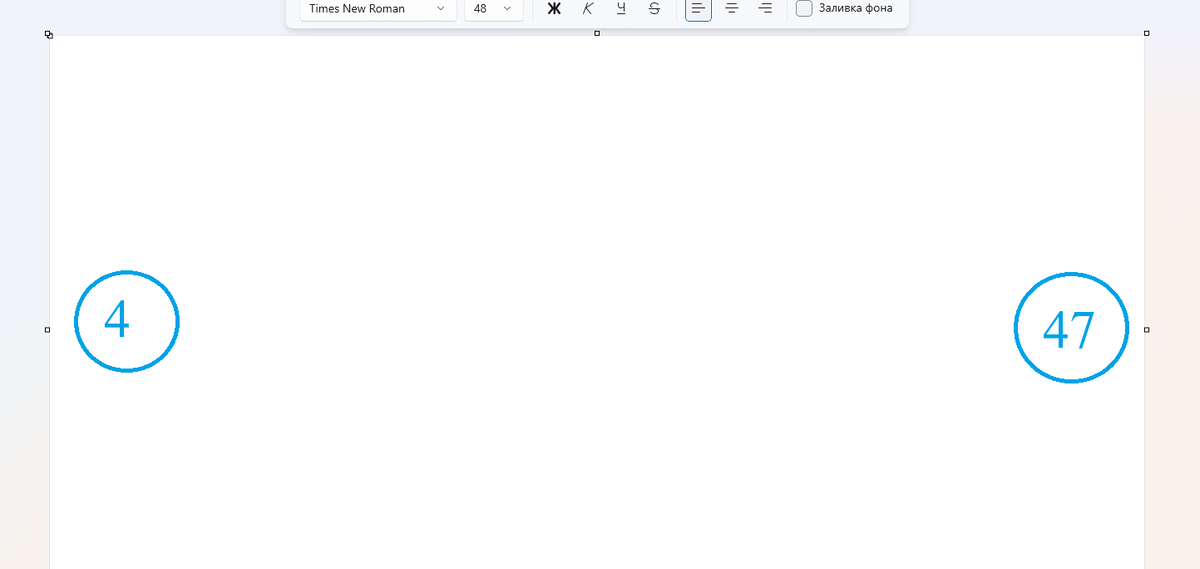Toggle underline formatting (Ч)

[x=621, y=9]
